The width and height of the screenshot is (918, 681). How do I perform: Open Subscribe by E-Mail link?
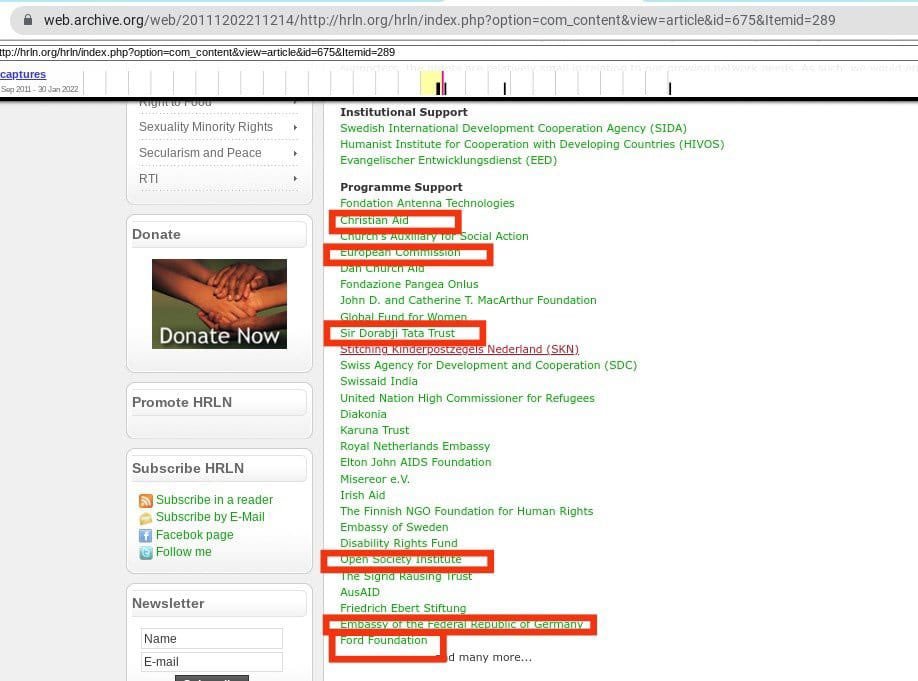210,517
